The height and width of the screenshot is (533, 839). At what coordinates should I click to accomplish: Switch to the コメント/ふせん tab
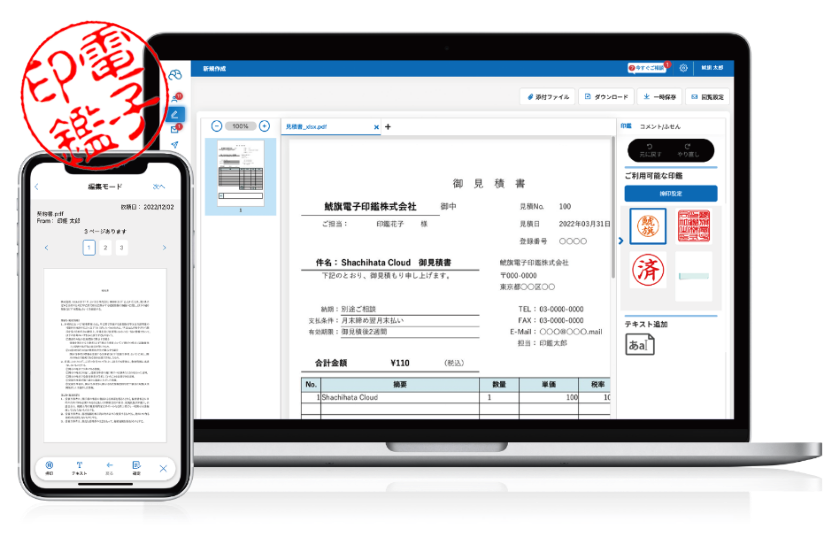659,126
